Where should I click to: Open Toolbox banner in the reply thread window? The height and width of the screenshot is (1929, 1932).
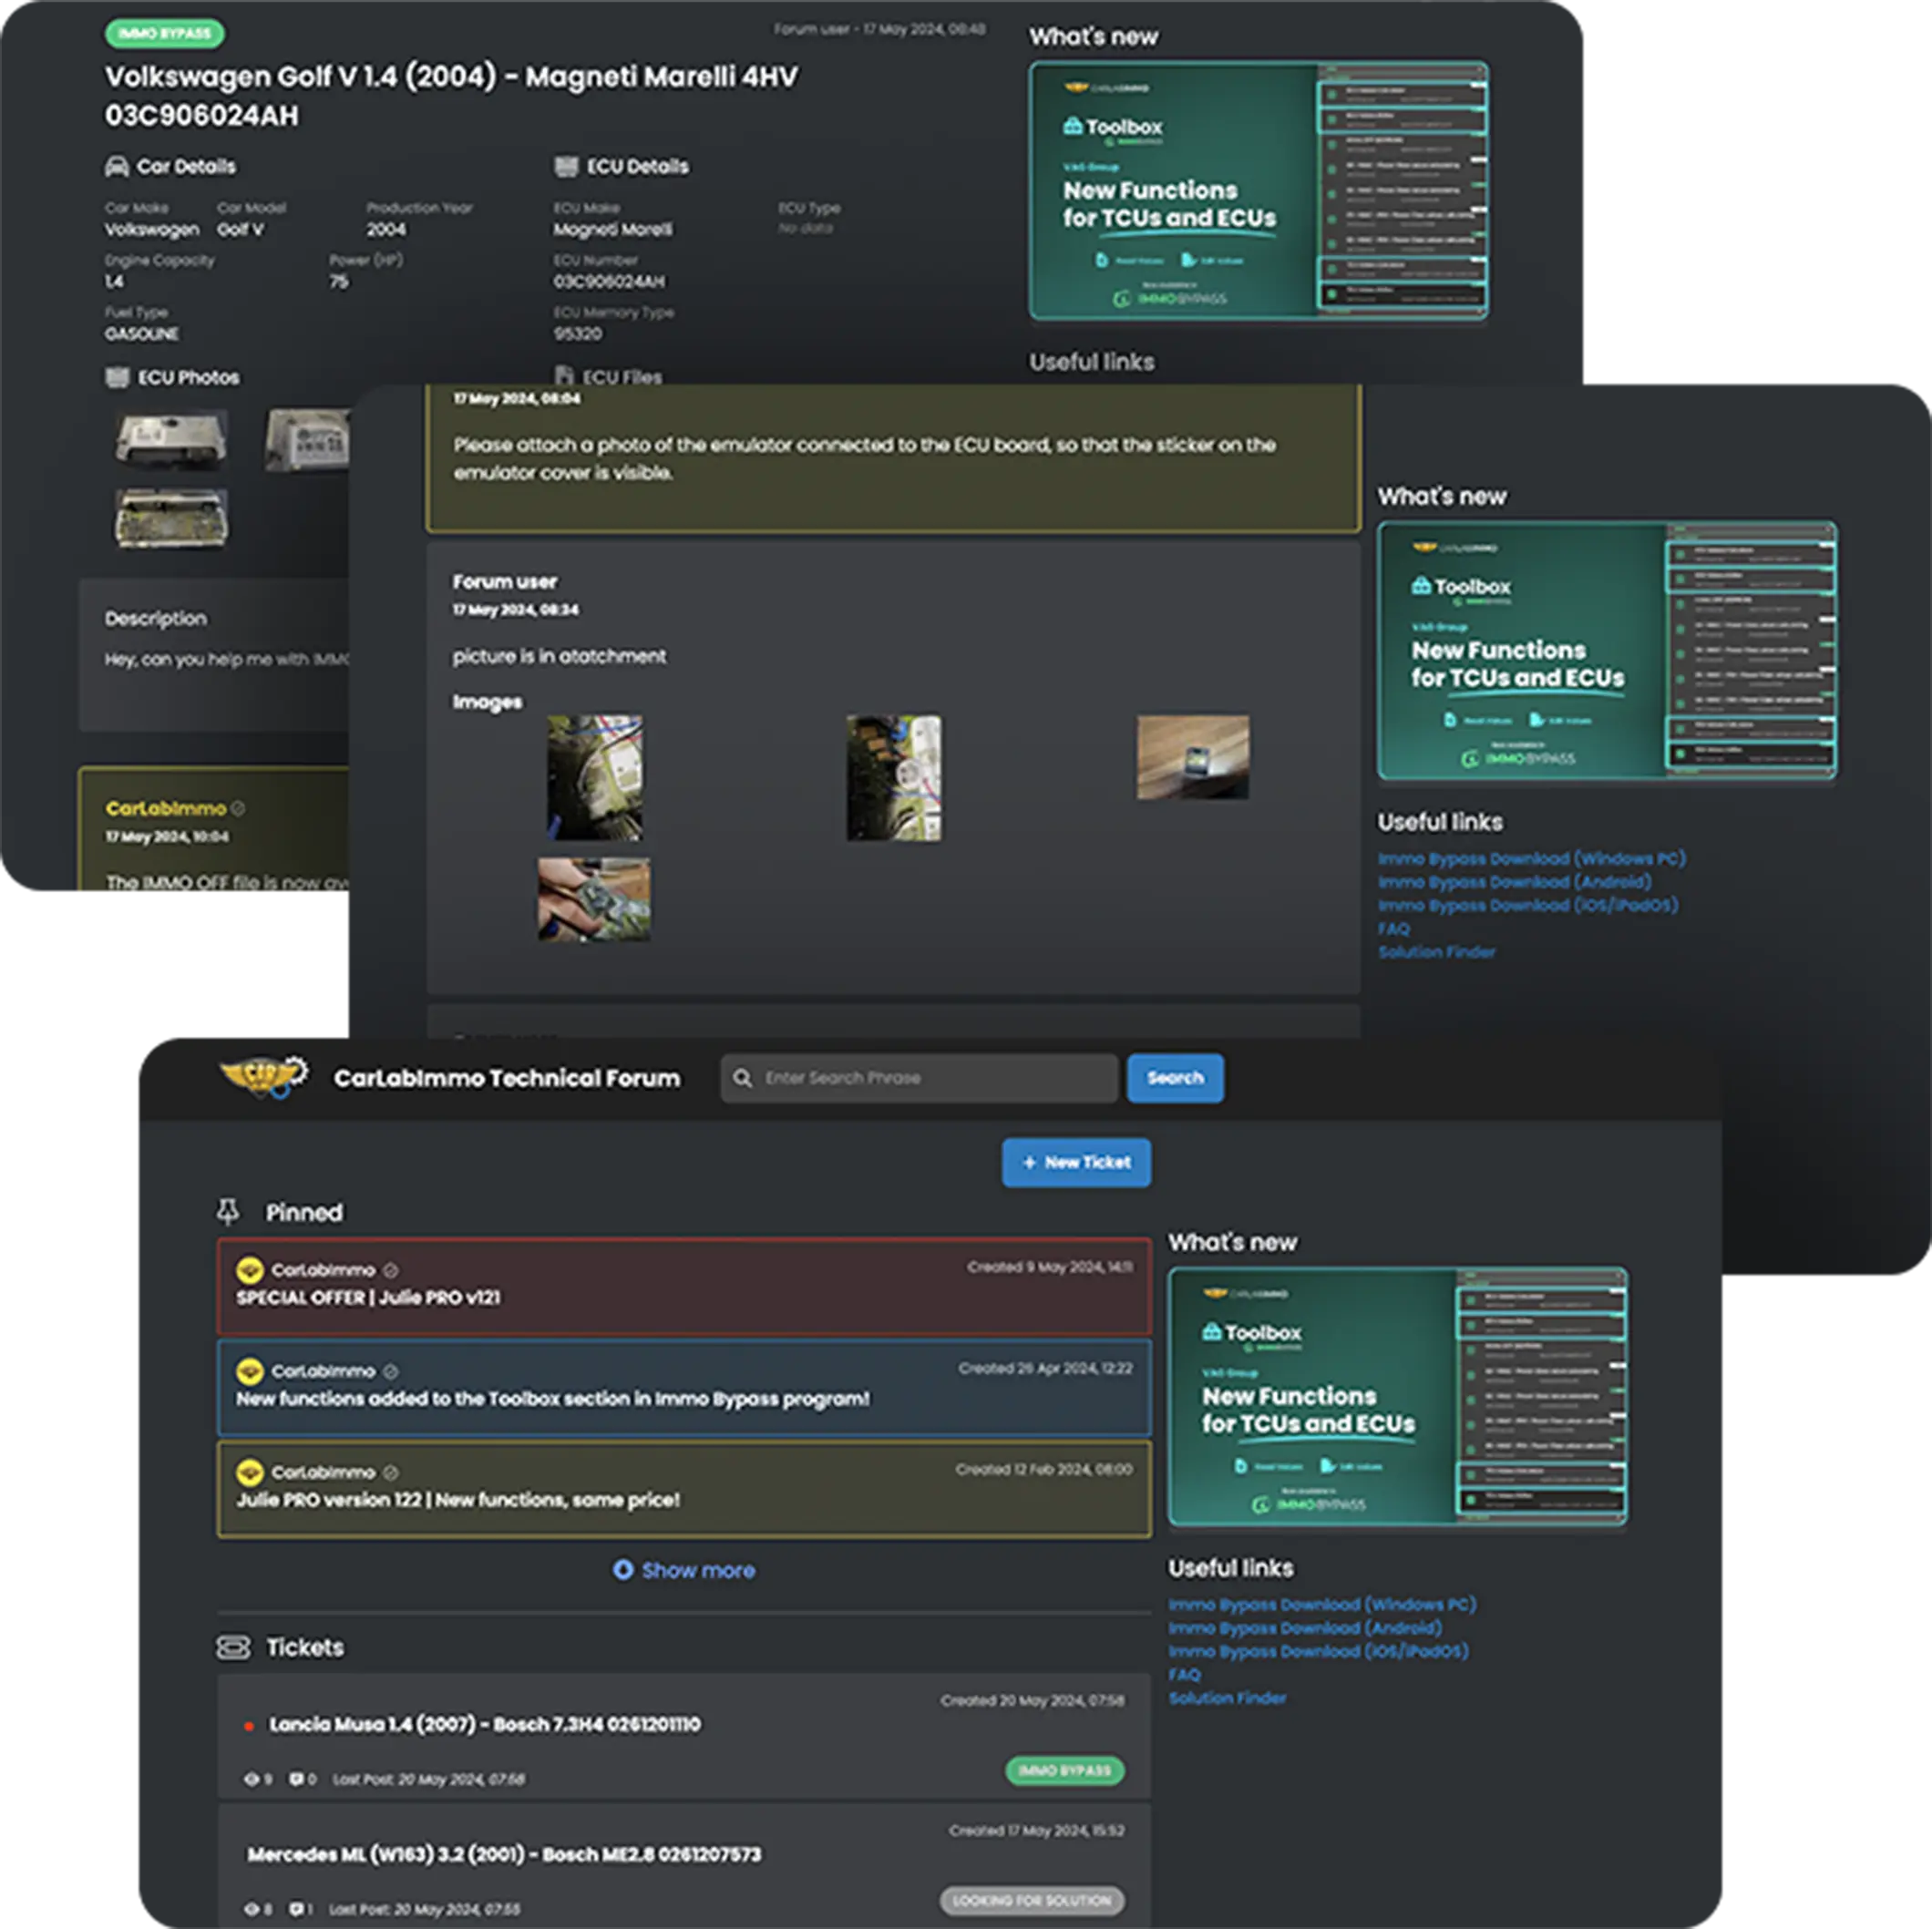1607,650
